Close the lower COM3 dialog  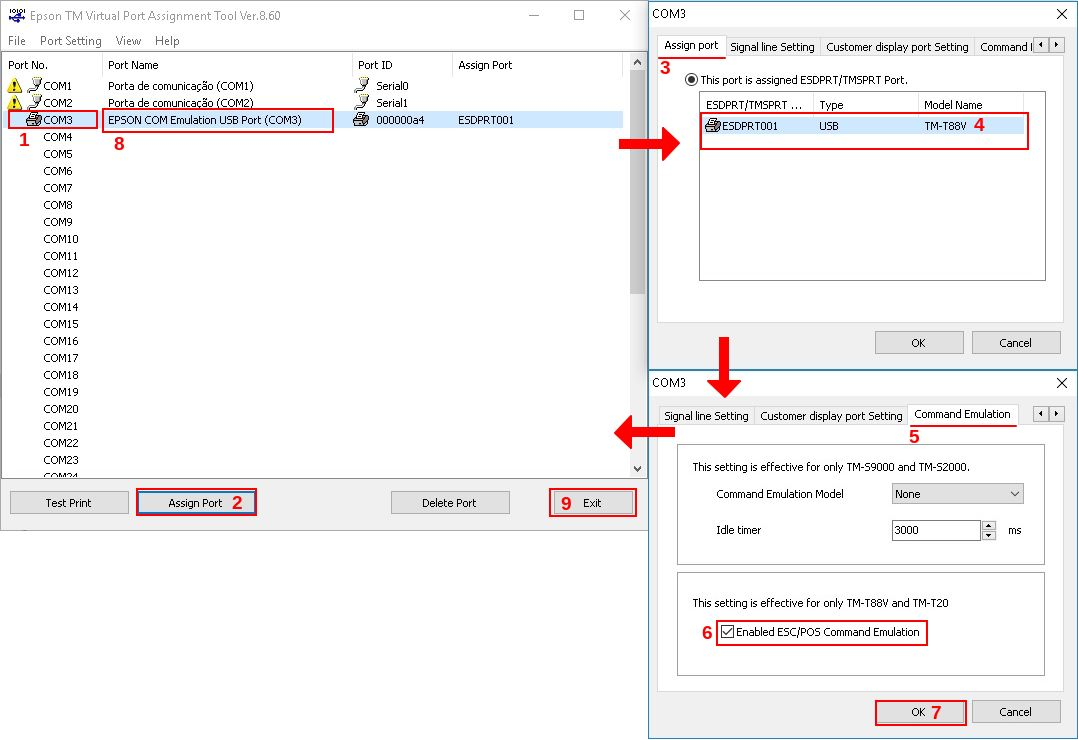(x=1062, y=382)
